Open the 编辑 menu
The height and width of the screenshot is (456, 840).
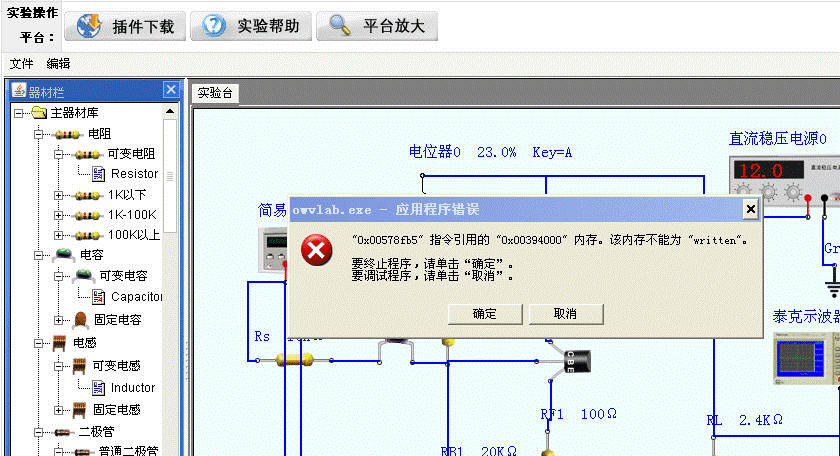59,64
